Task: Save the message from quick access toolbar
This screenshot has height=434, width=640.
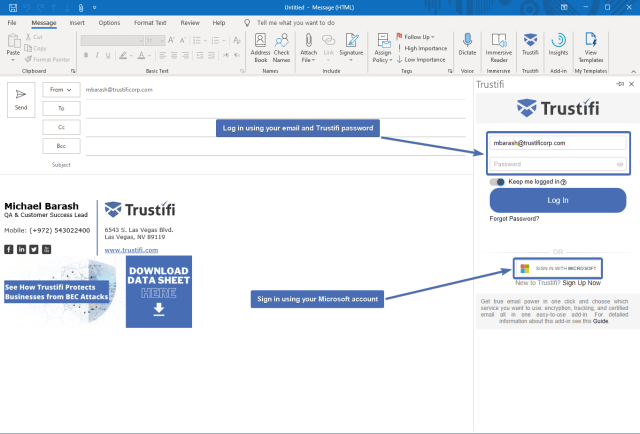Action: (13, 7)
